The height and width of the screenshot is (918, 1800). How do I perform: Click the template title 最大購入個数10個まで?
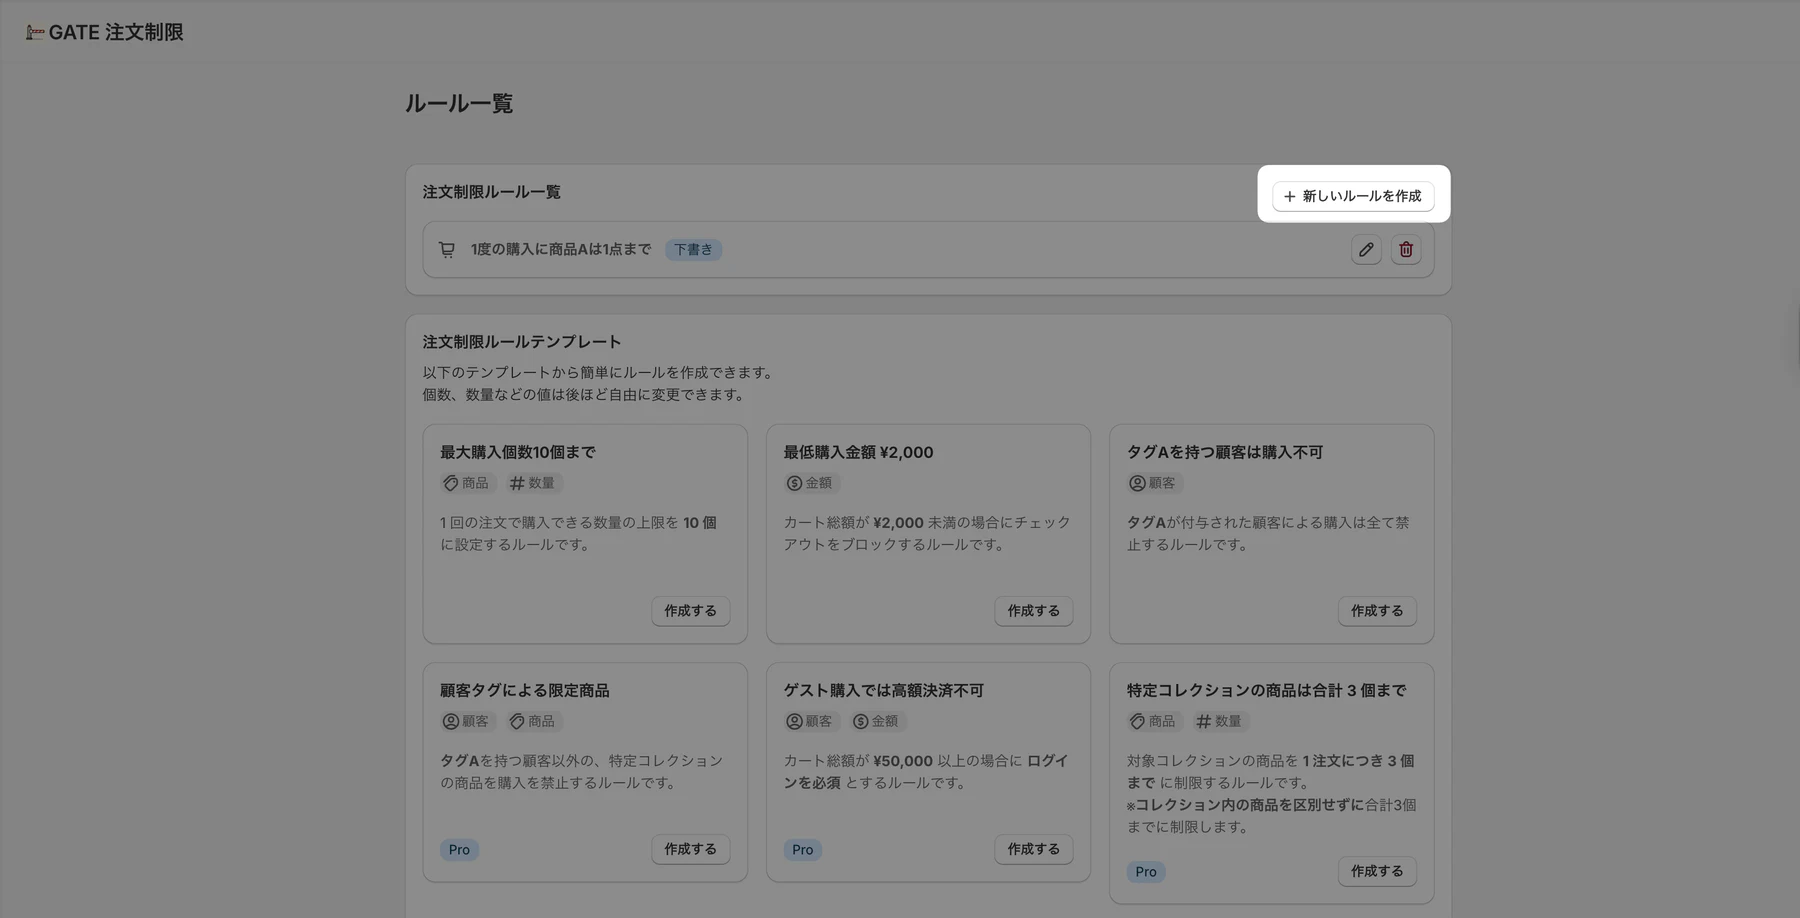(518, 452)
